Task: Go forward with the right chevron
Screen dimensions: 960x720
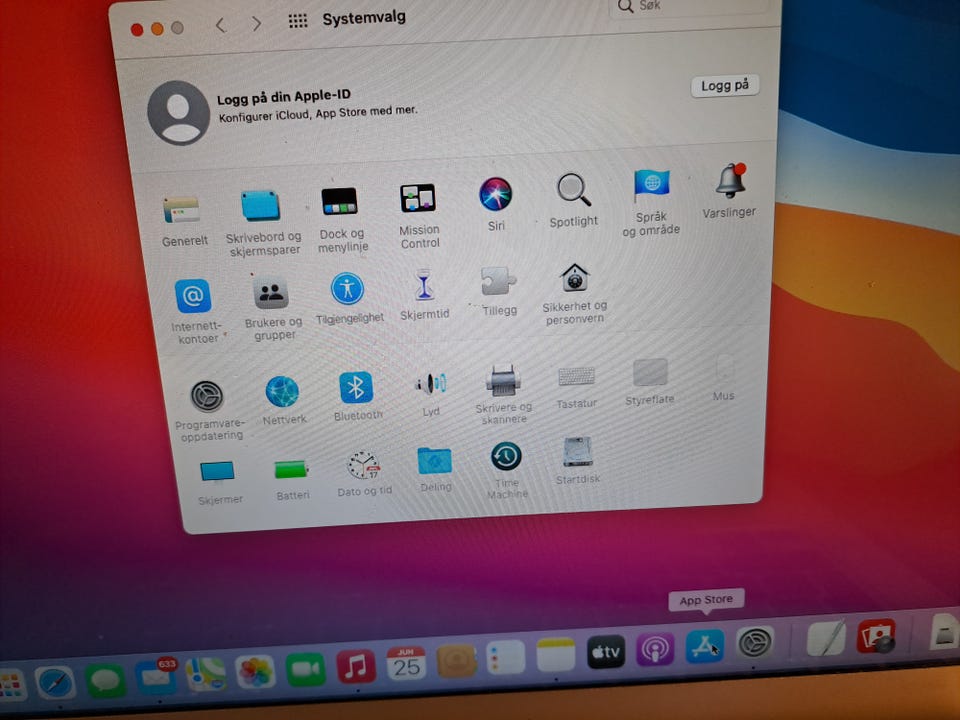Action: coord(257,24)
